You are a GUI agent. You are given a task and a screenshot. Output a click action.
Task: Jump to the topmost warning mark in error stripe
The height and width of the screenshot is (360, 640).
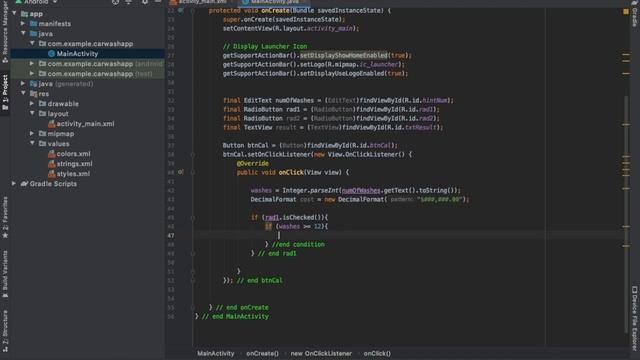[x=626, y=54]
